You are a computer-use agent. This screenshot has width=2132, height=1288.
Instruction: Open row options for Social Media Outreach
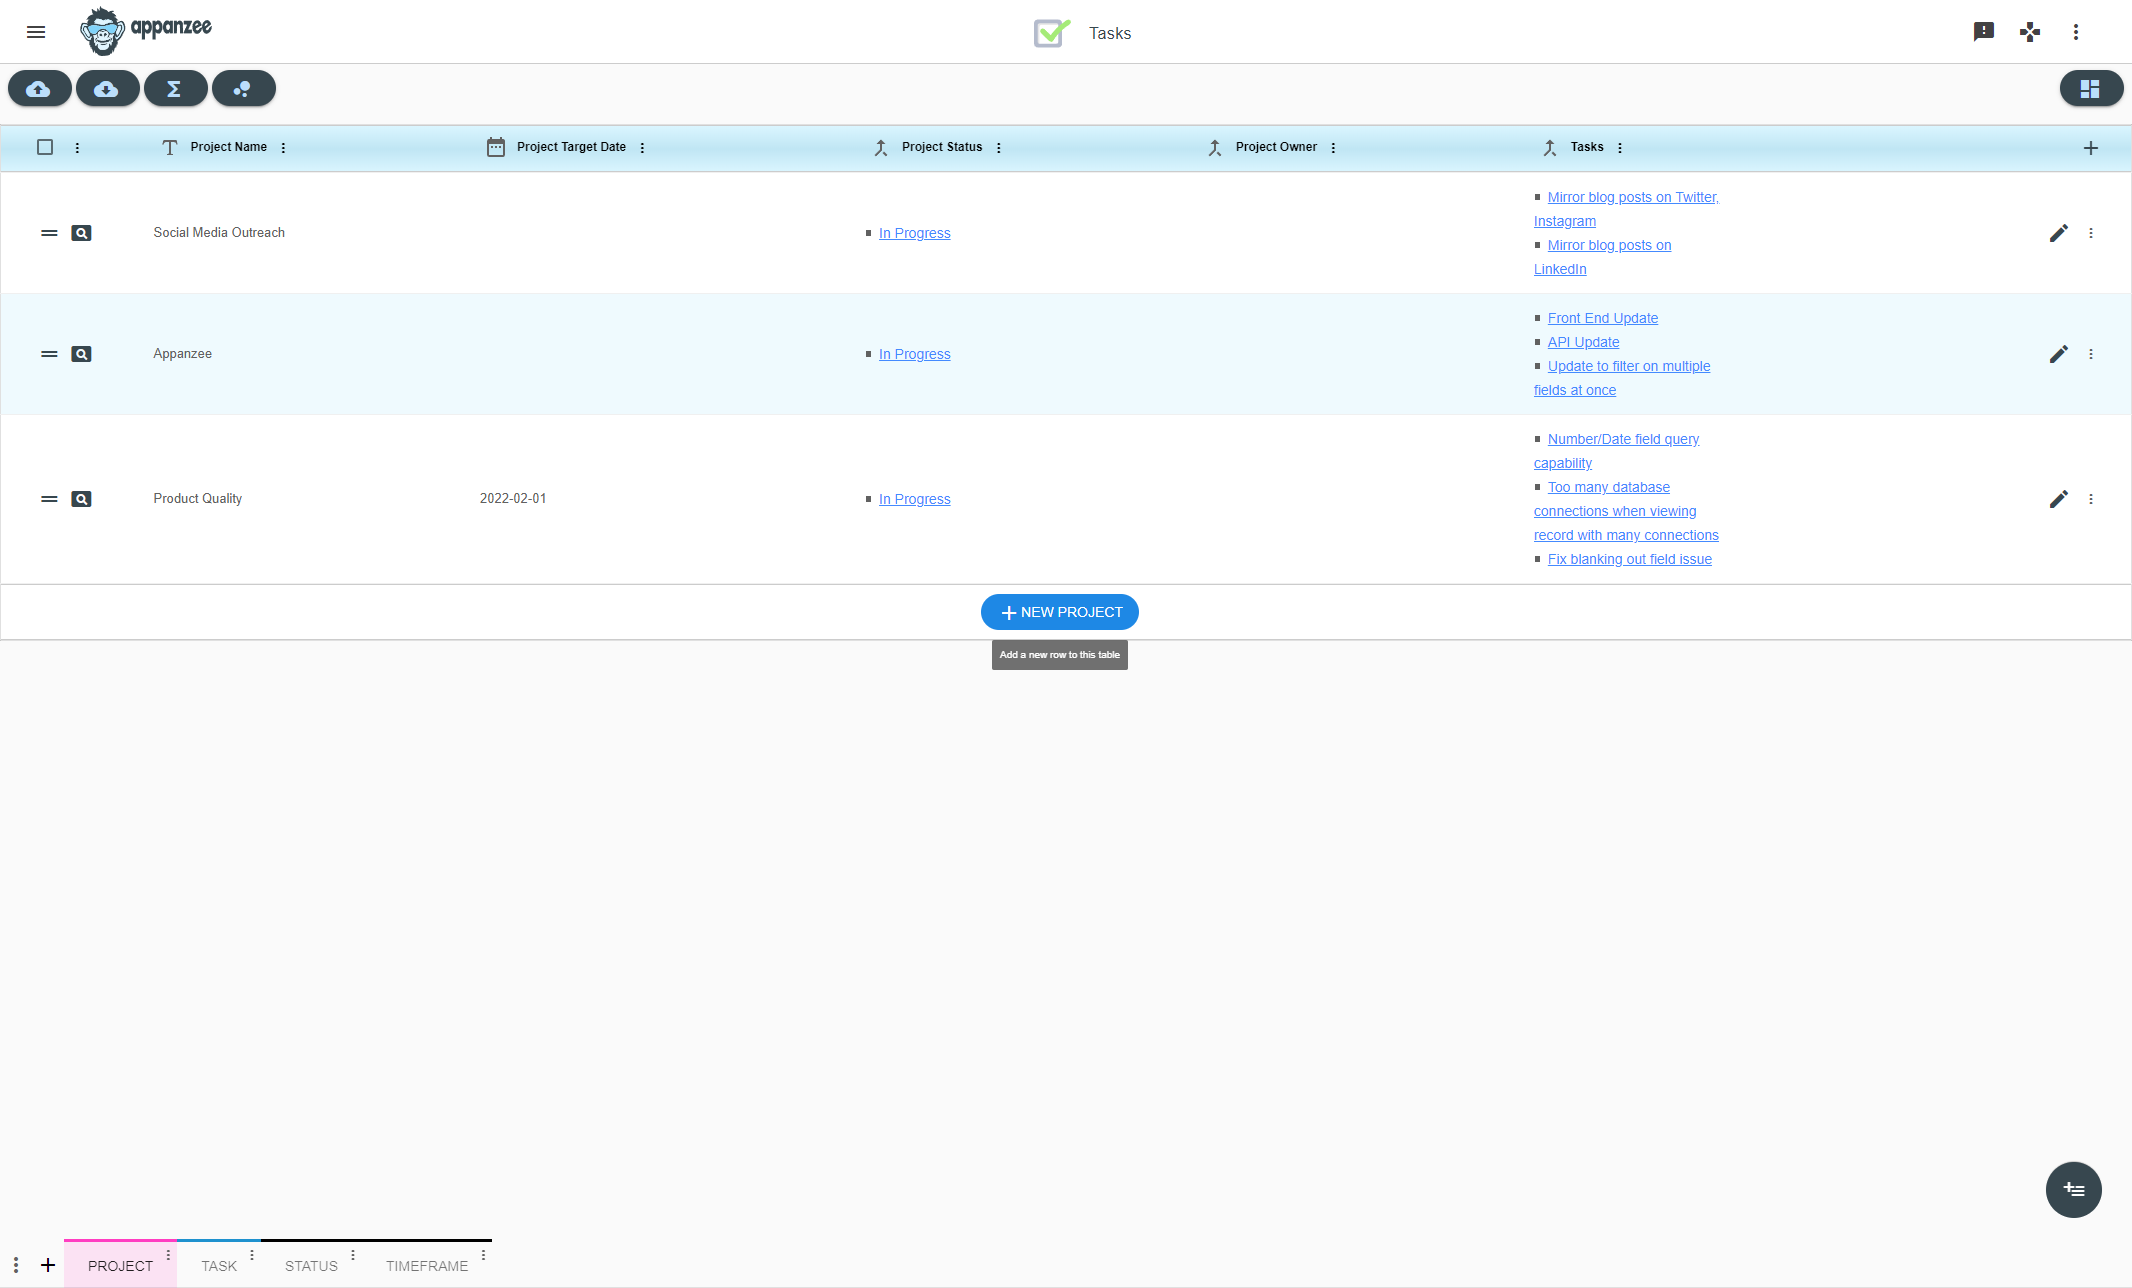coord(2091,233)
